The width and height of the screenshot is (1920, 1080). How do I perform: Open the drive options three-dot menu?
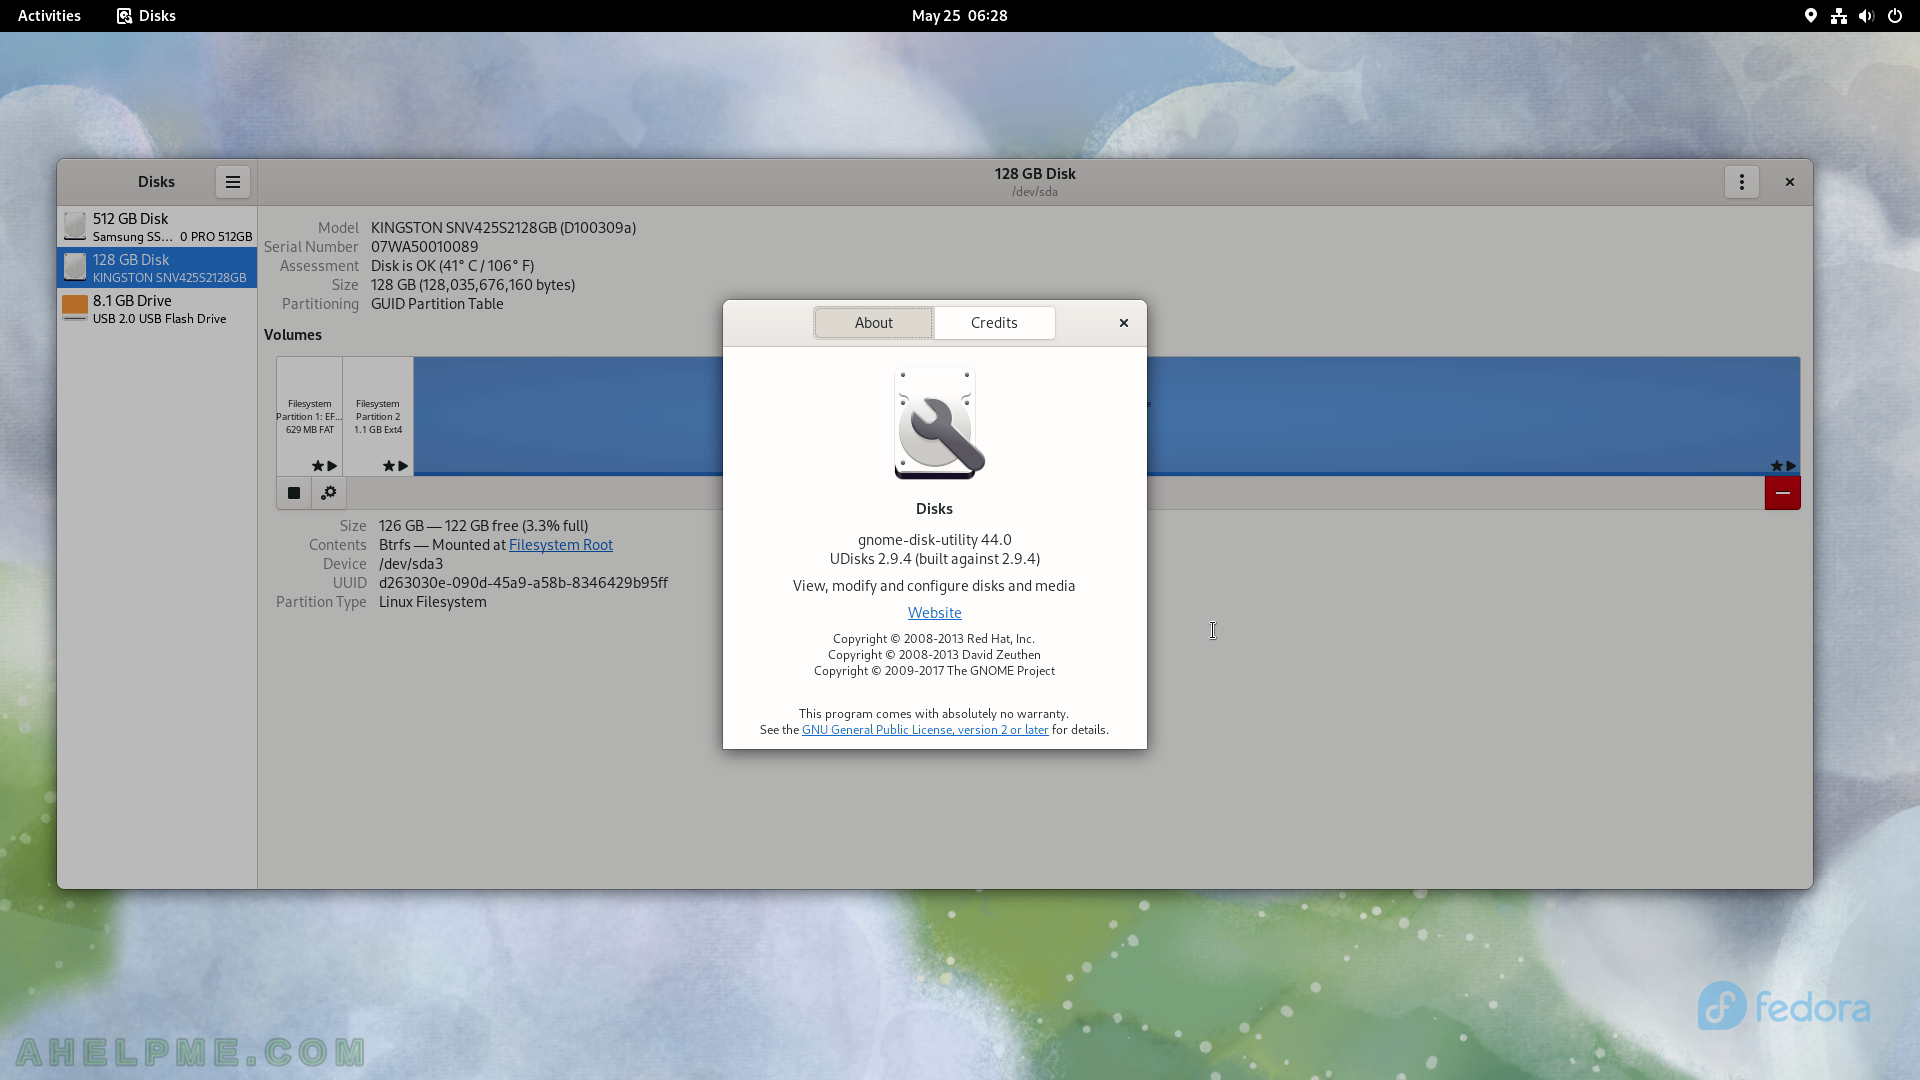pyautogui.click(x=1741, y=182)
